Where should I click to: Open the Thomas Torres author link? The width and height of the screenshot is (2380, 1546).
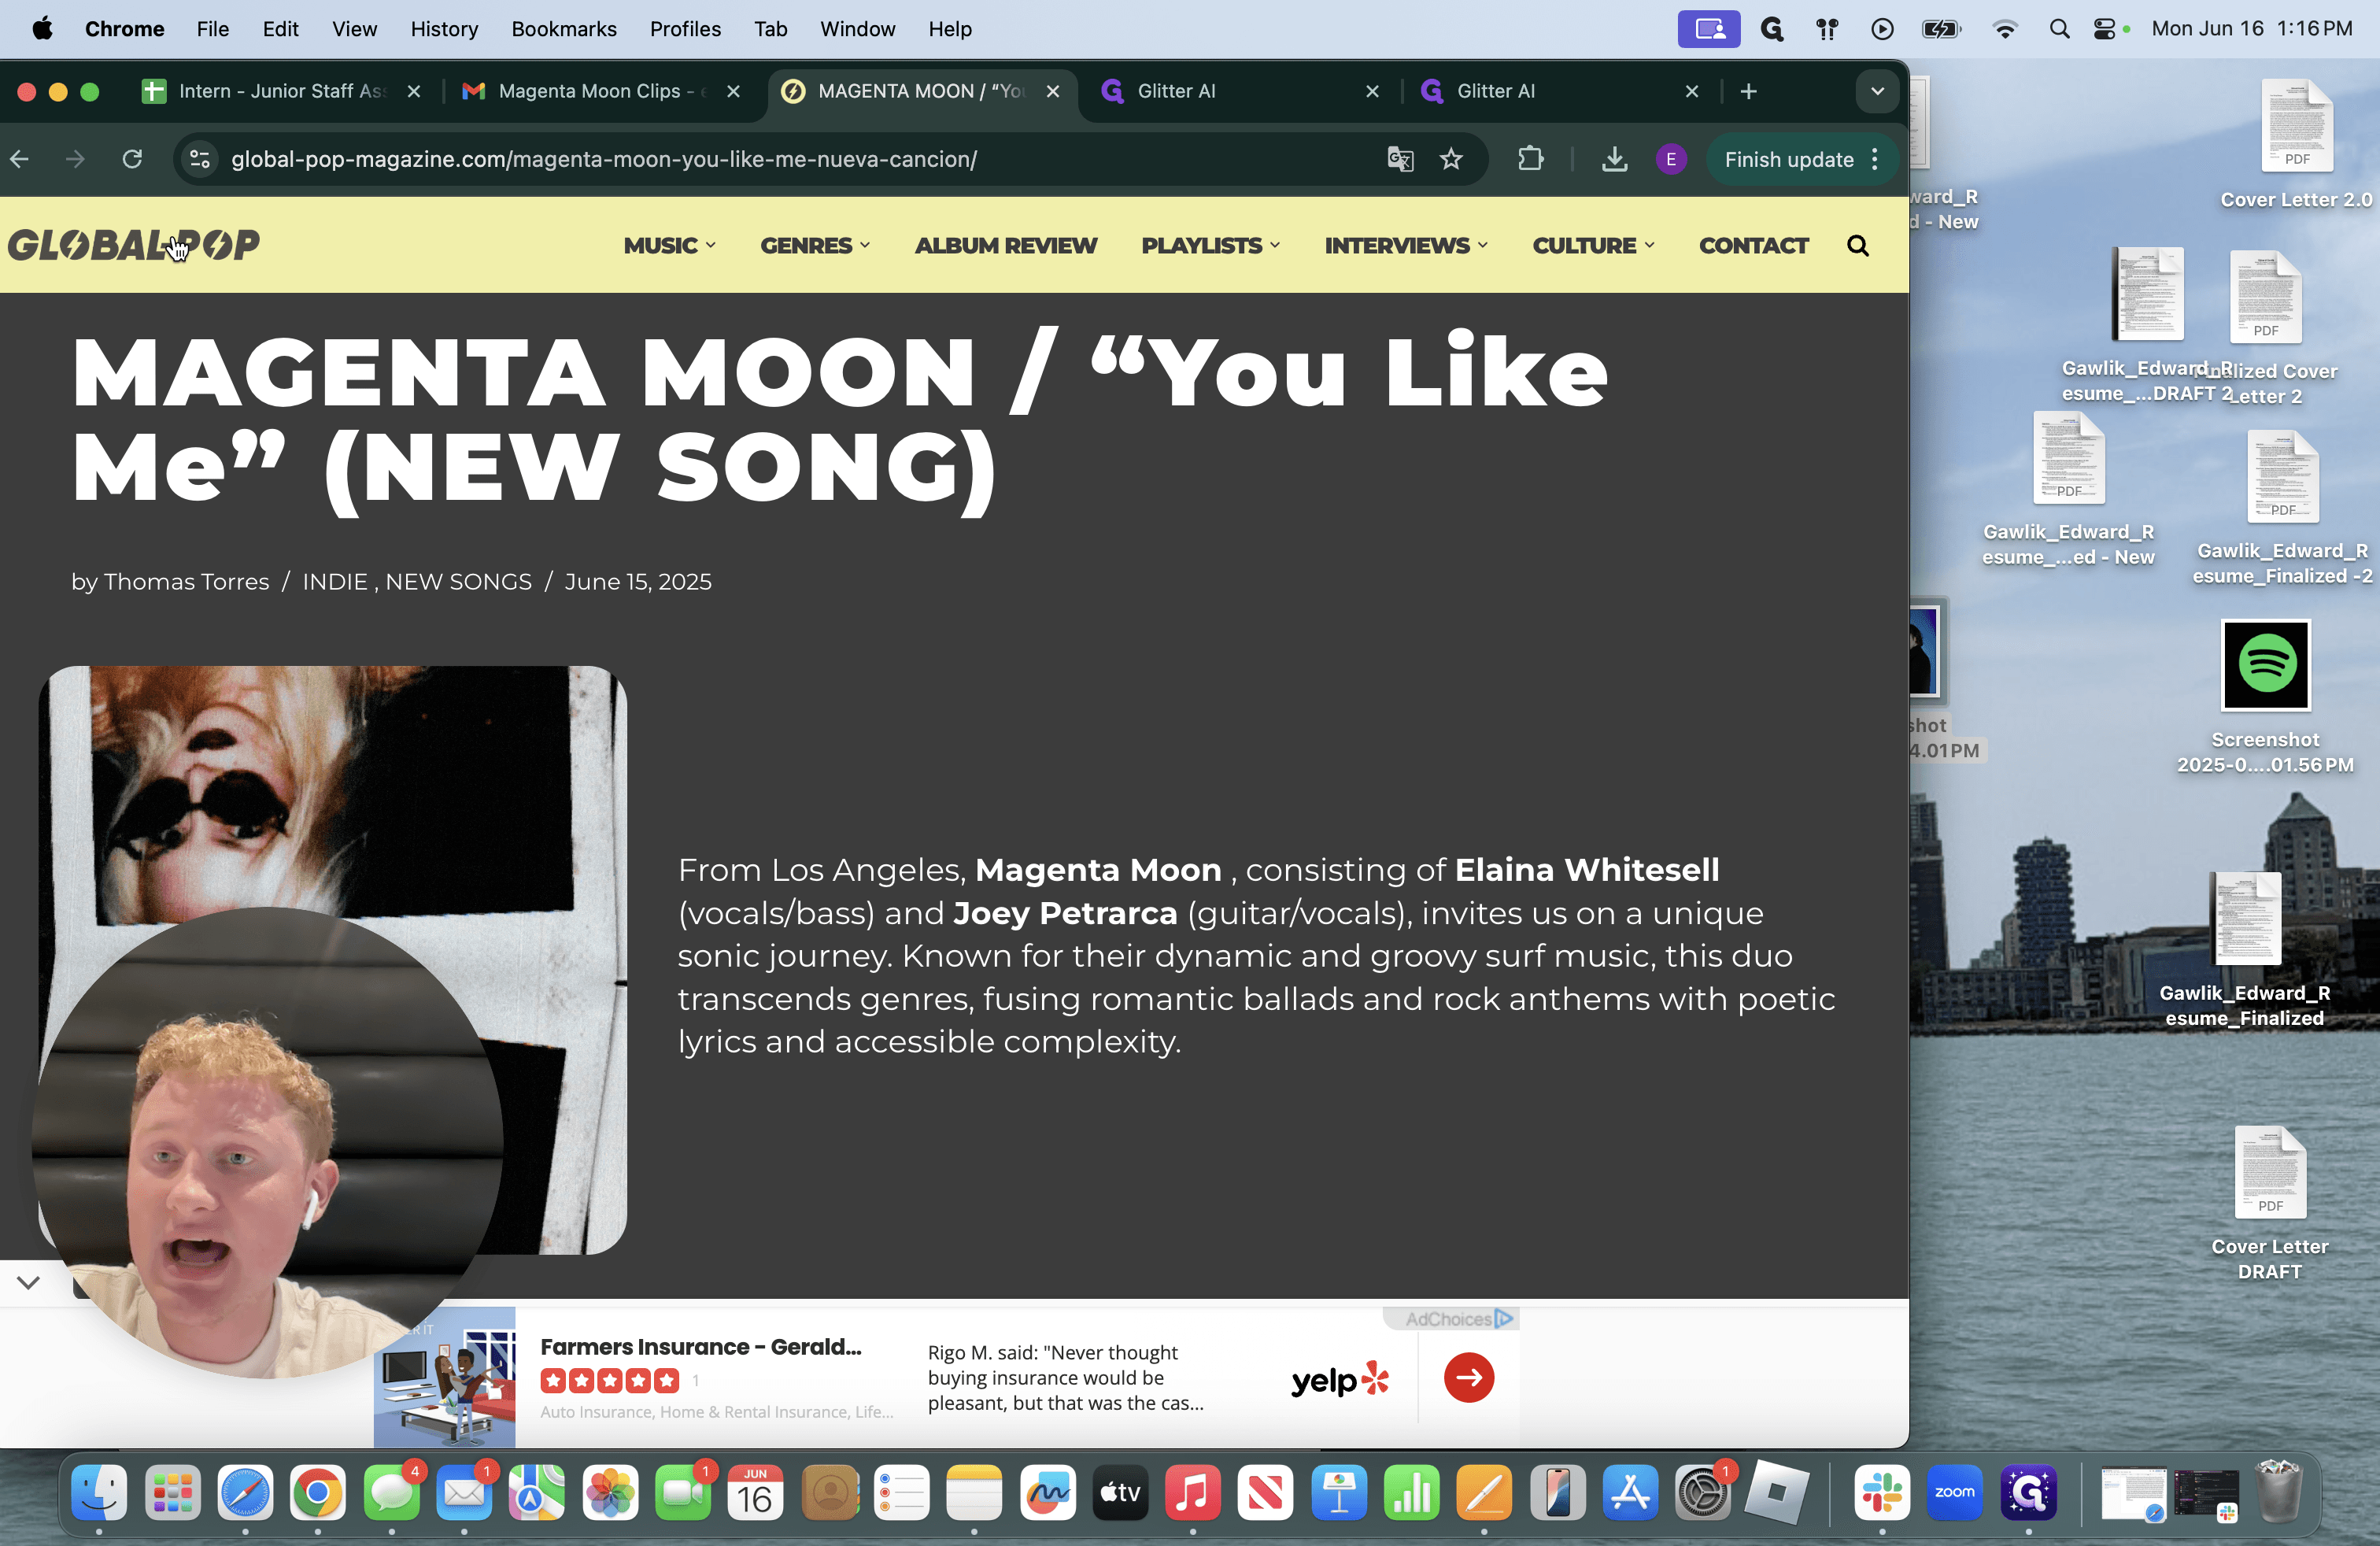pyautogui.click(x=186, y=581)
